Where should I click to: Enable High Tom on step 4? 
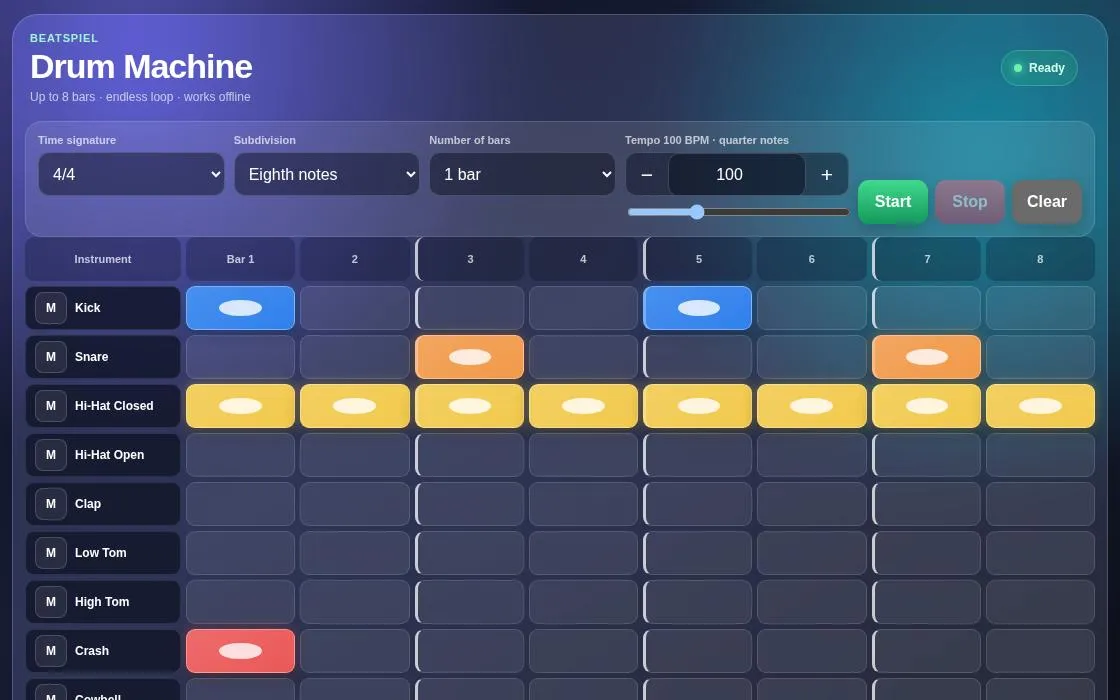coord(584,602)
